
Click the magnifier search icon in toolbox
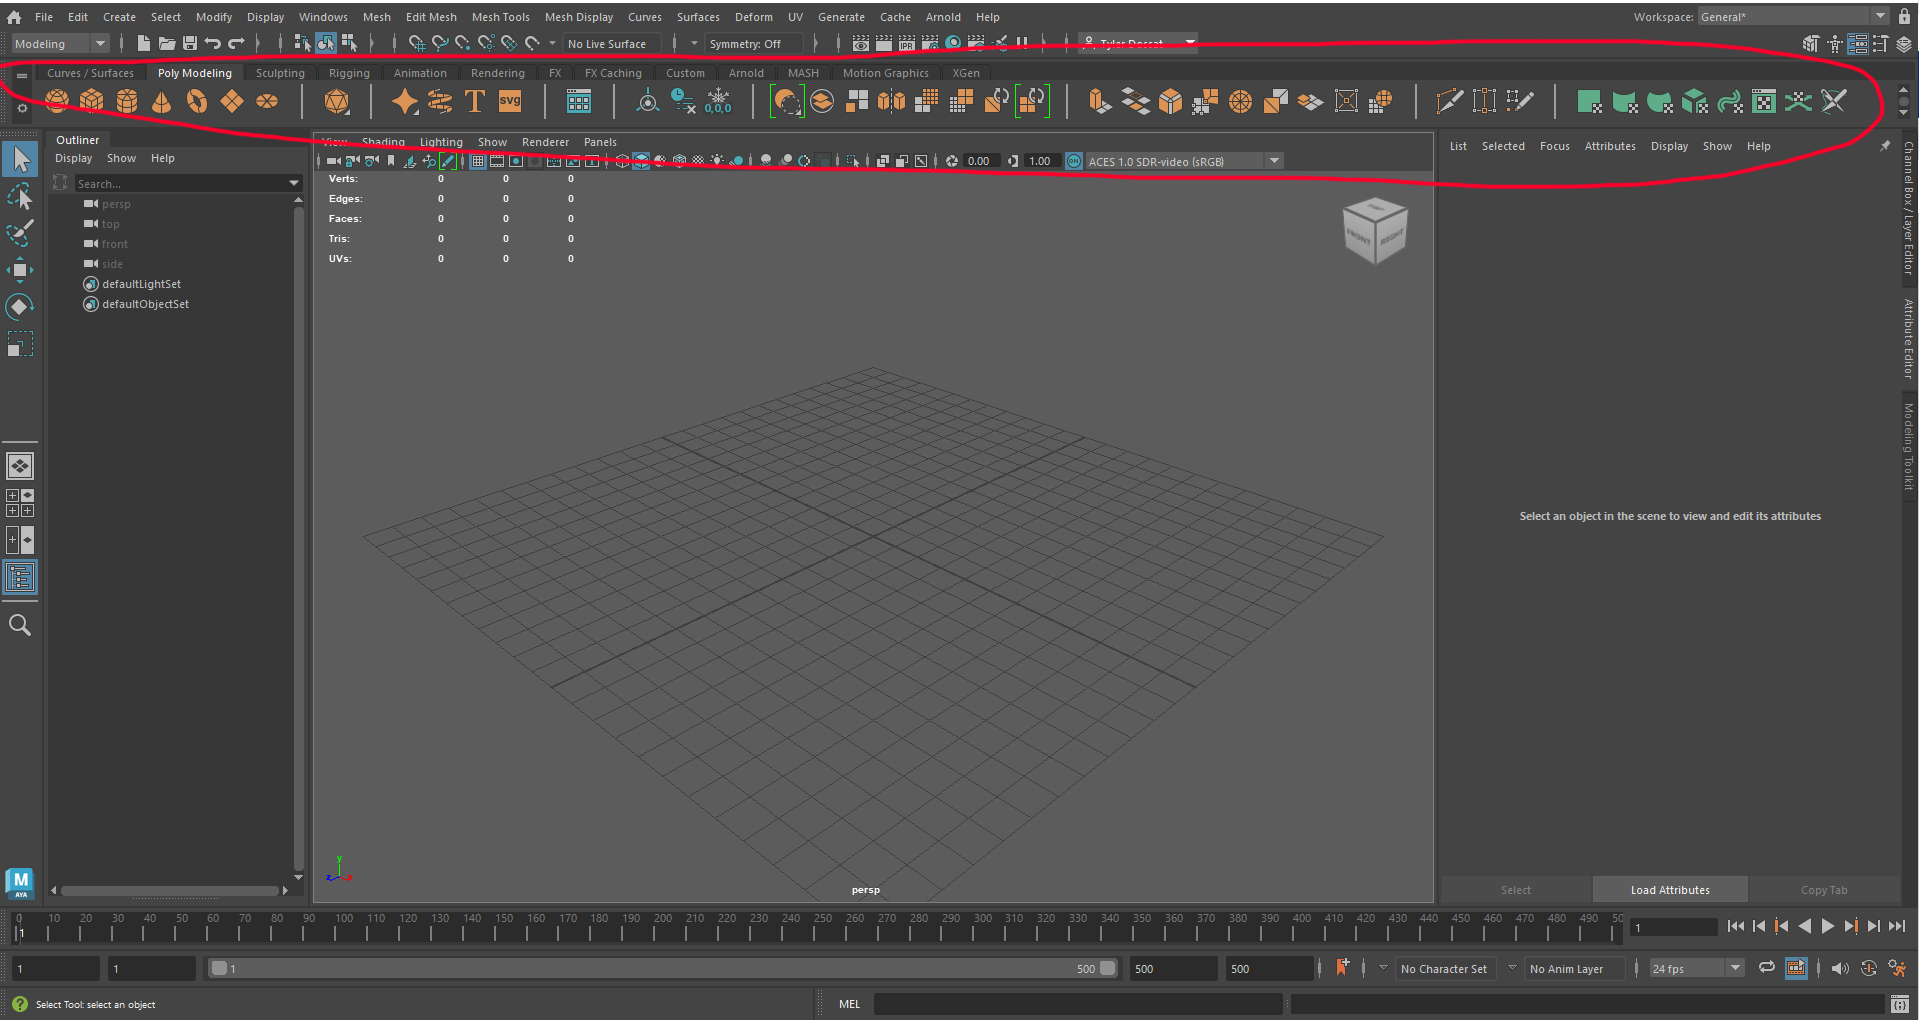tap(20, 626)
